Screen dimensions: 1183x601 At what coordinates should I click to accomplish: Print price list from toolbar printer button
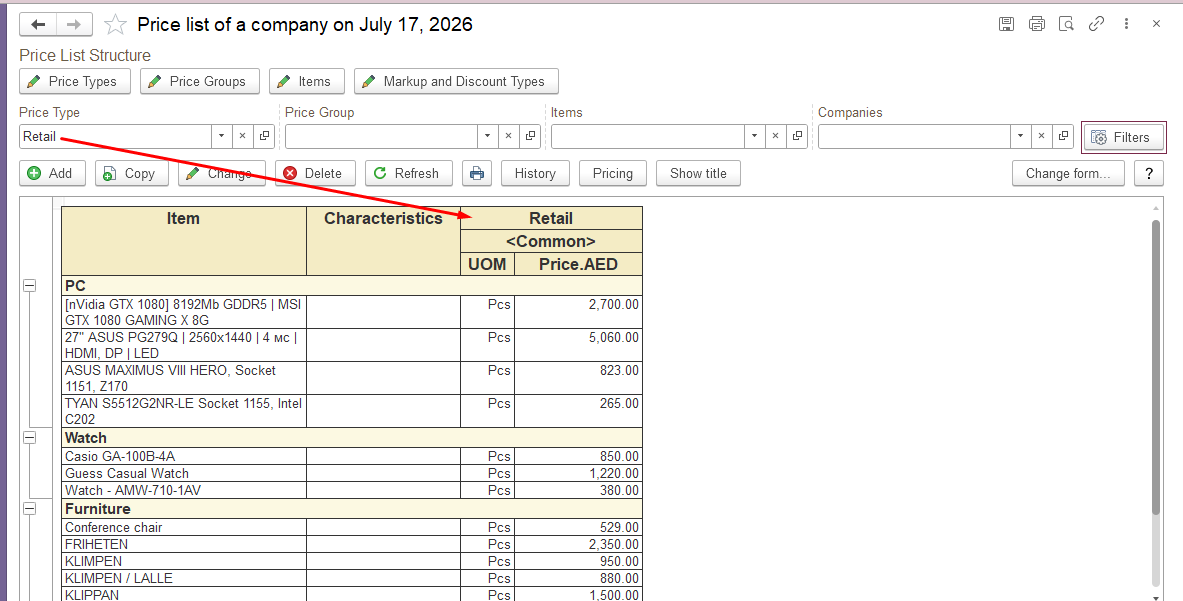476,173
